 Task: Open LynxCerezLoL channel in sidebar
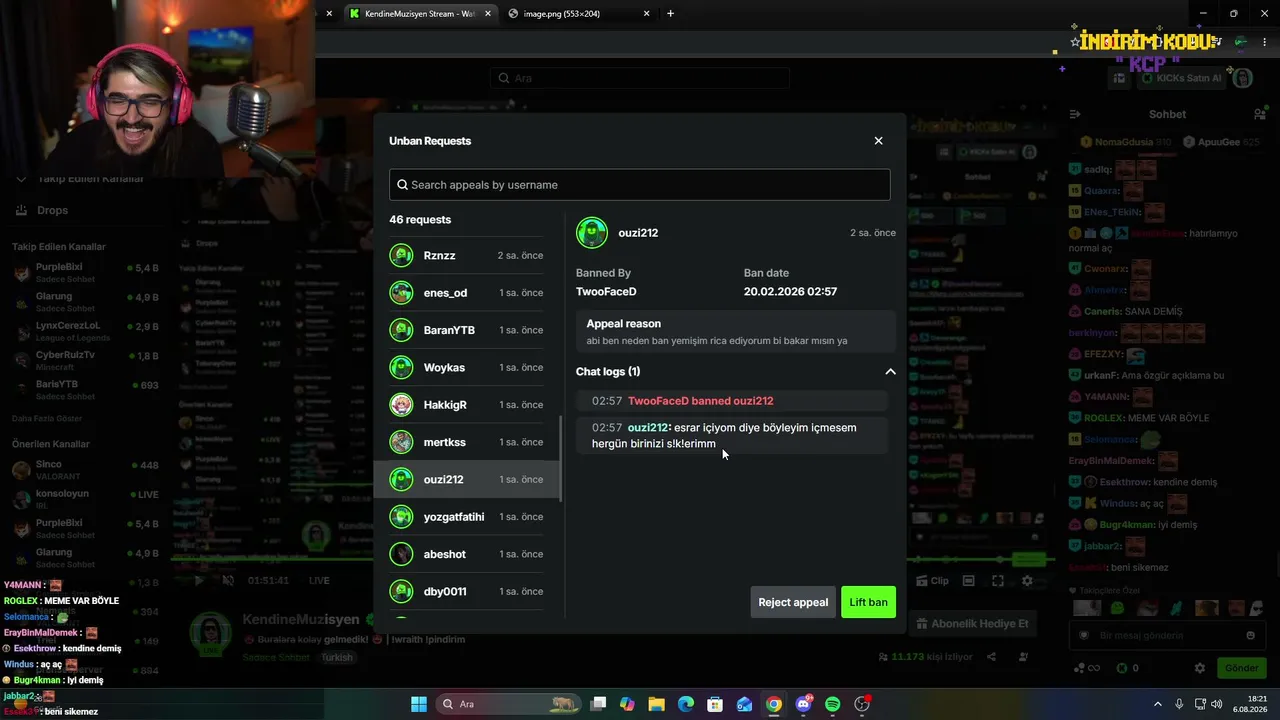point(87,331)
